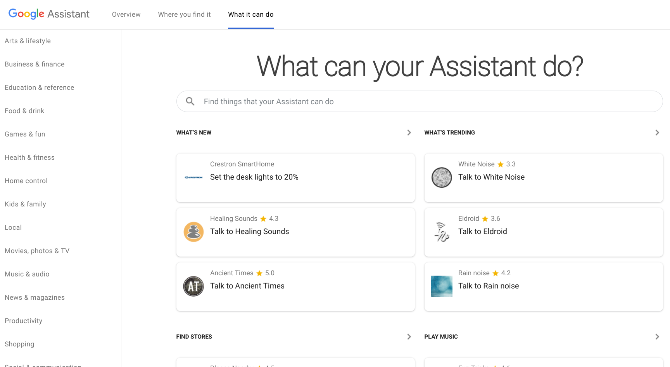Click the Assistant search input field
This screenshot has height=367, width=670.
(419, 101)
